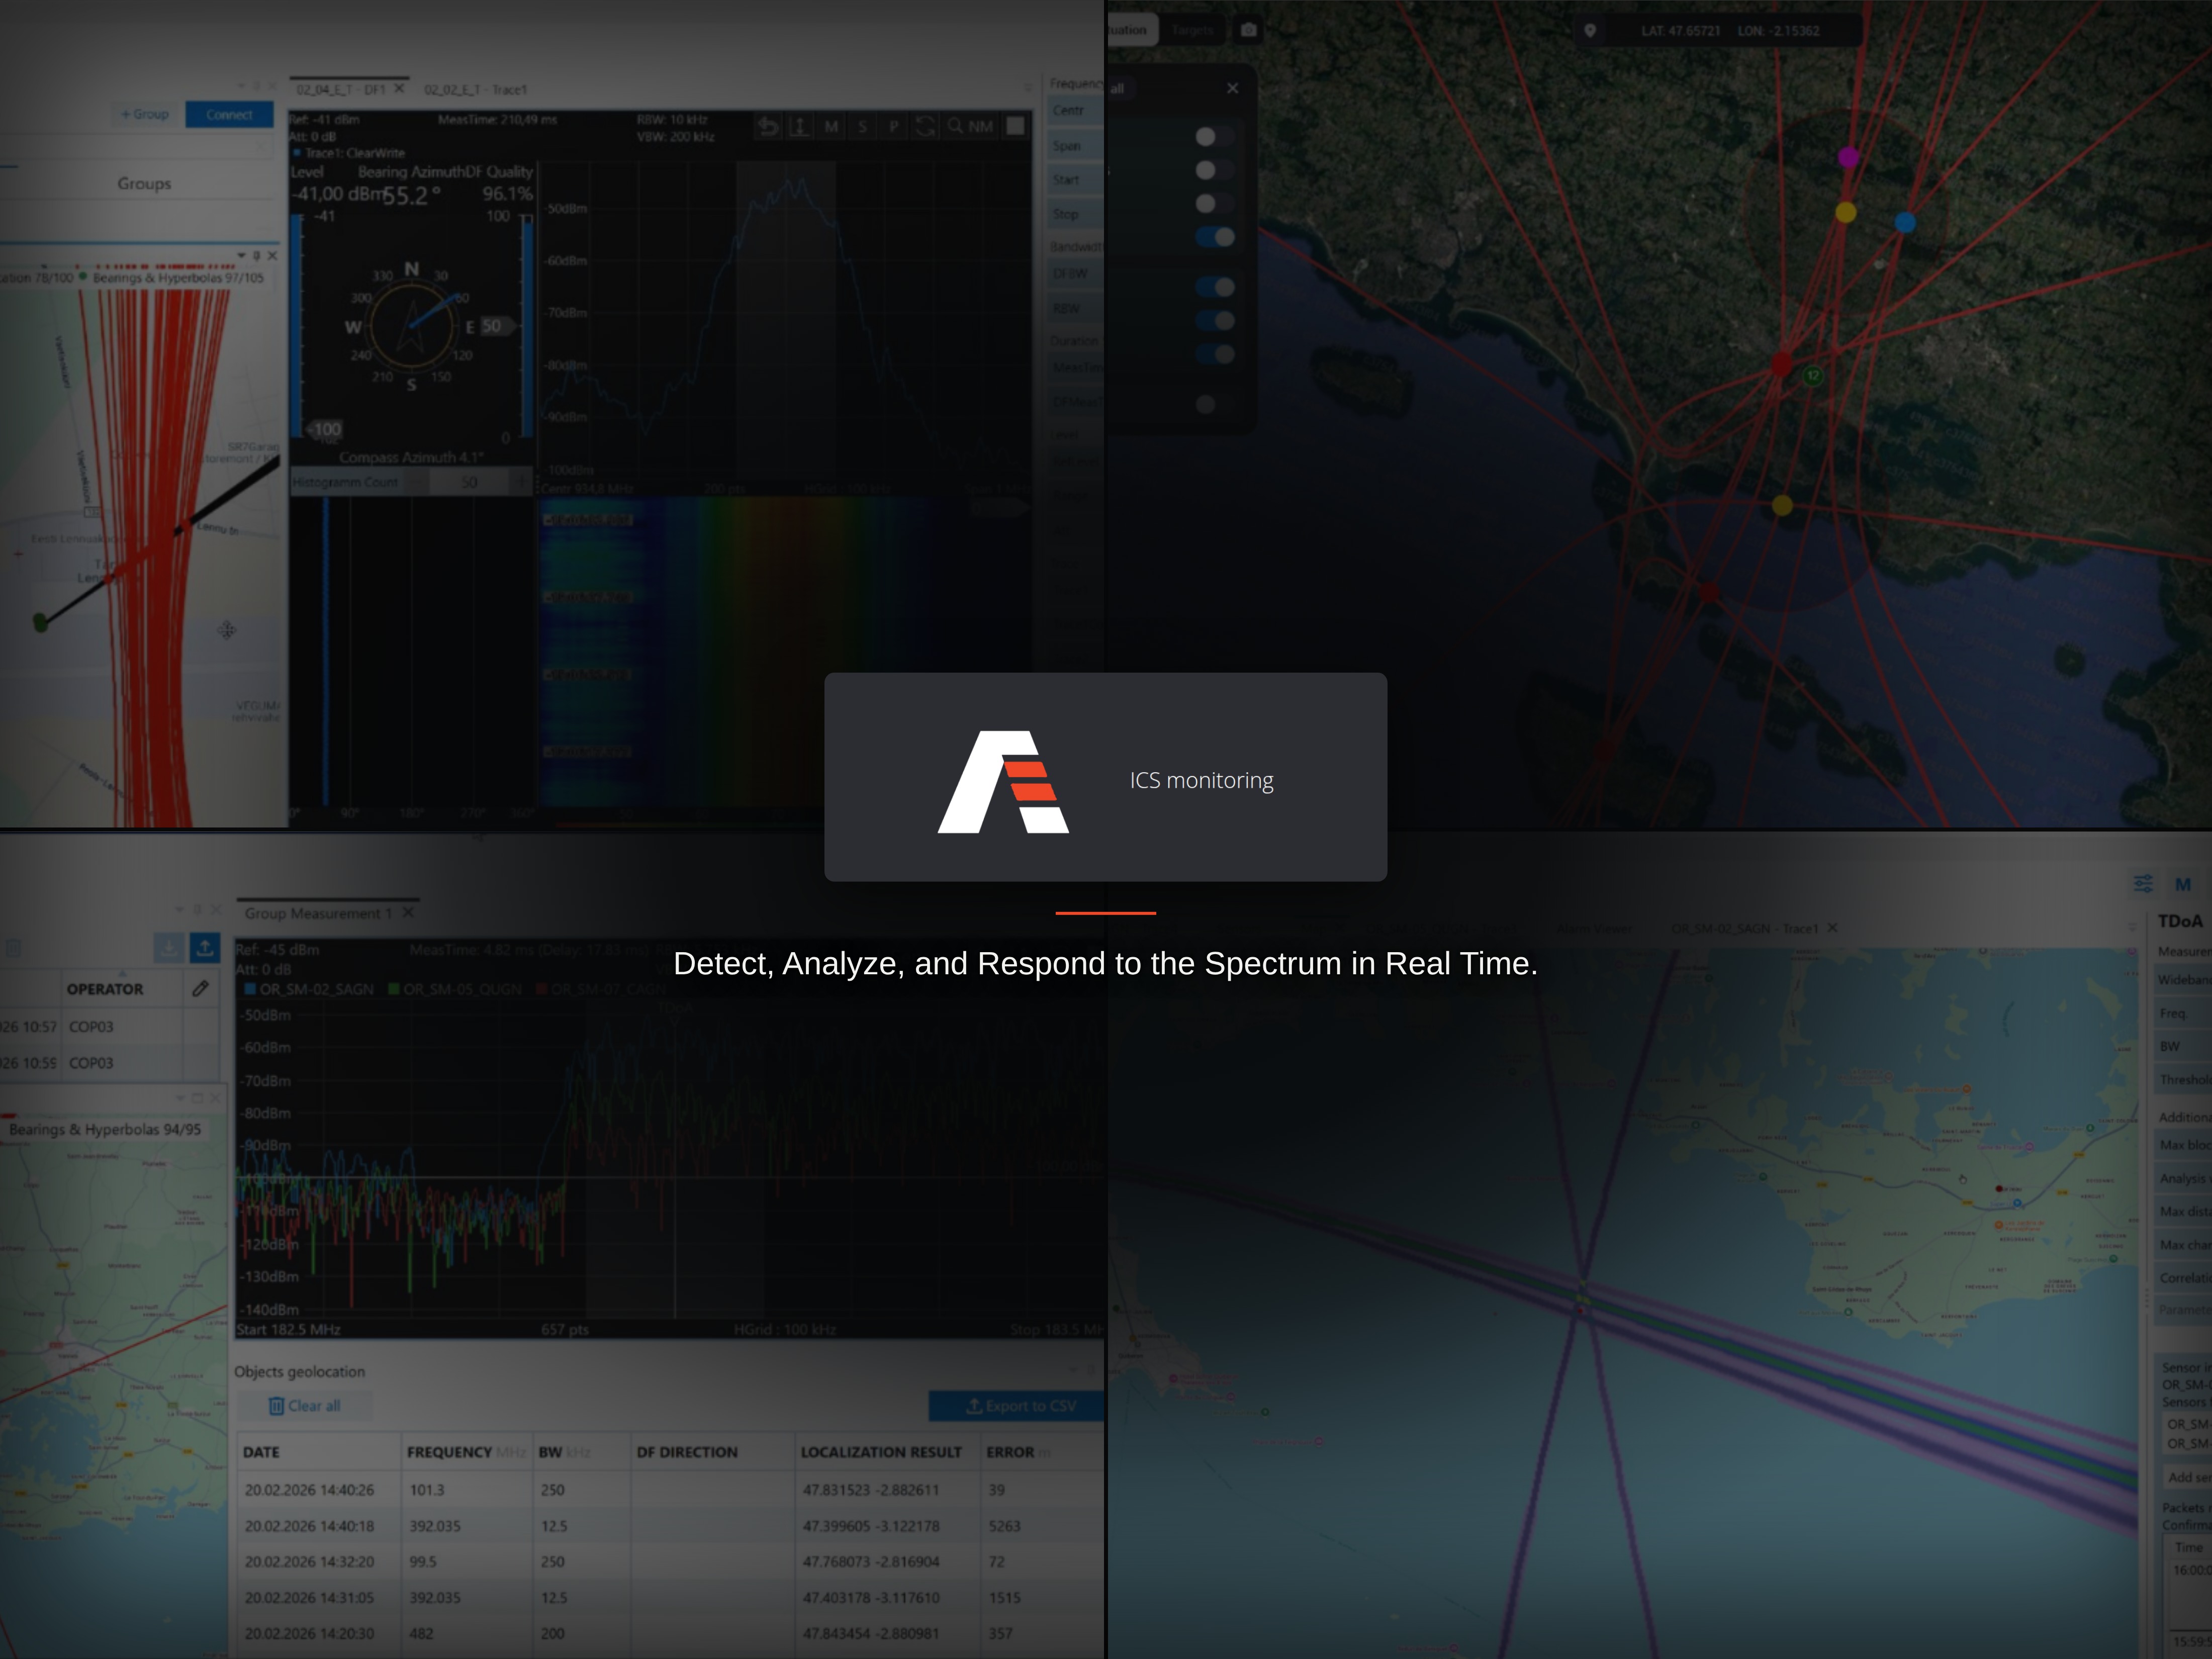Open the dropdown arrow on the red bearings map panel
This screenshot has width=2212, height=1659.
coord(241,256)
